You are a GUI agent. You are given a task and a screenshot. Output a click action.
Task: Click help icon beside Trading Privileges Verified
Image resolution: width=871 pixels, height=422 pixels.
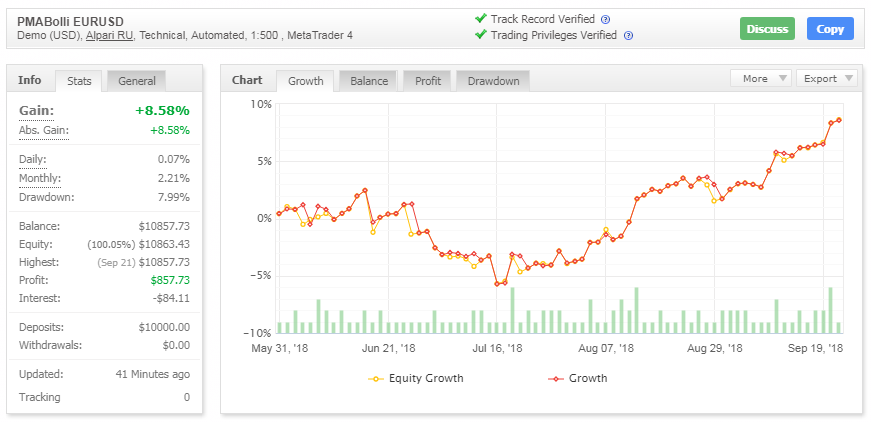[x=628, y=36]
